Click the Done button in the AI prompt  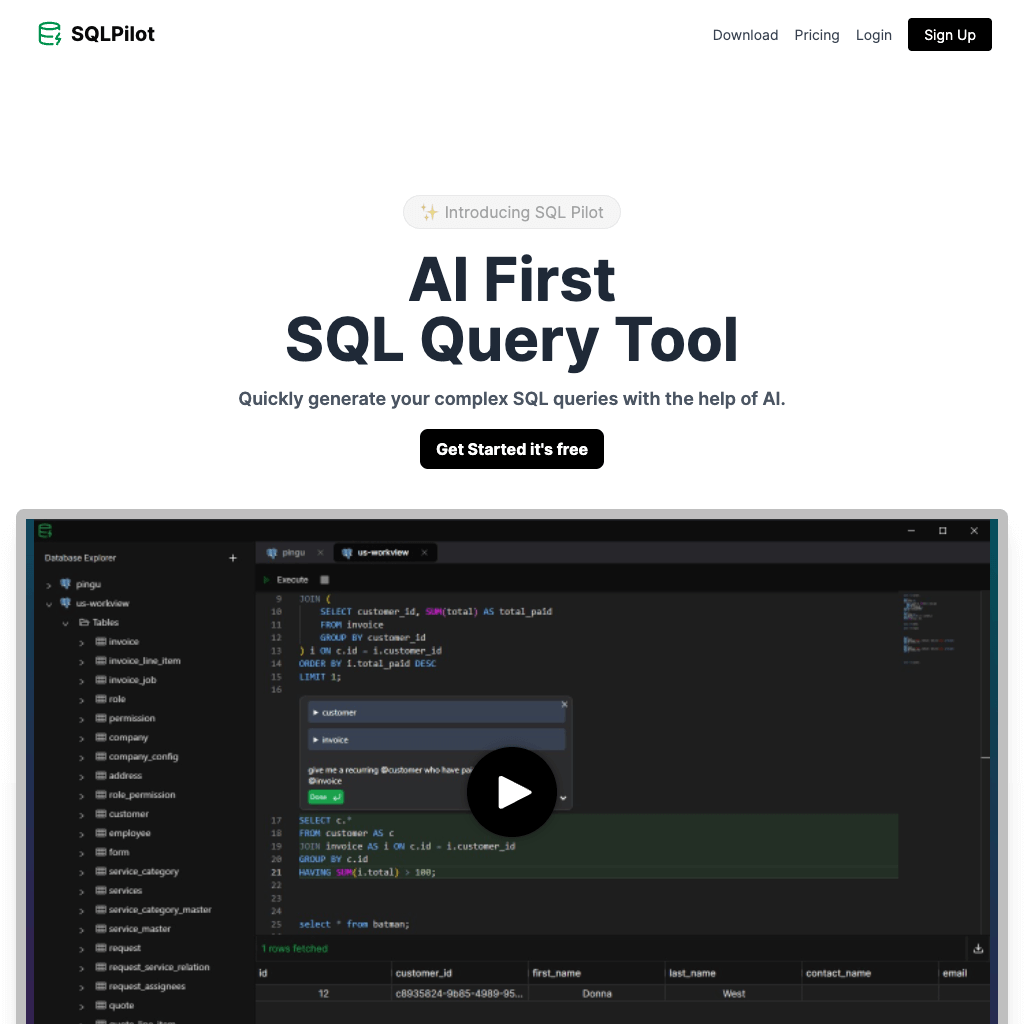(324, 796)
